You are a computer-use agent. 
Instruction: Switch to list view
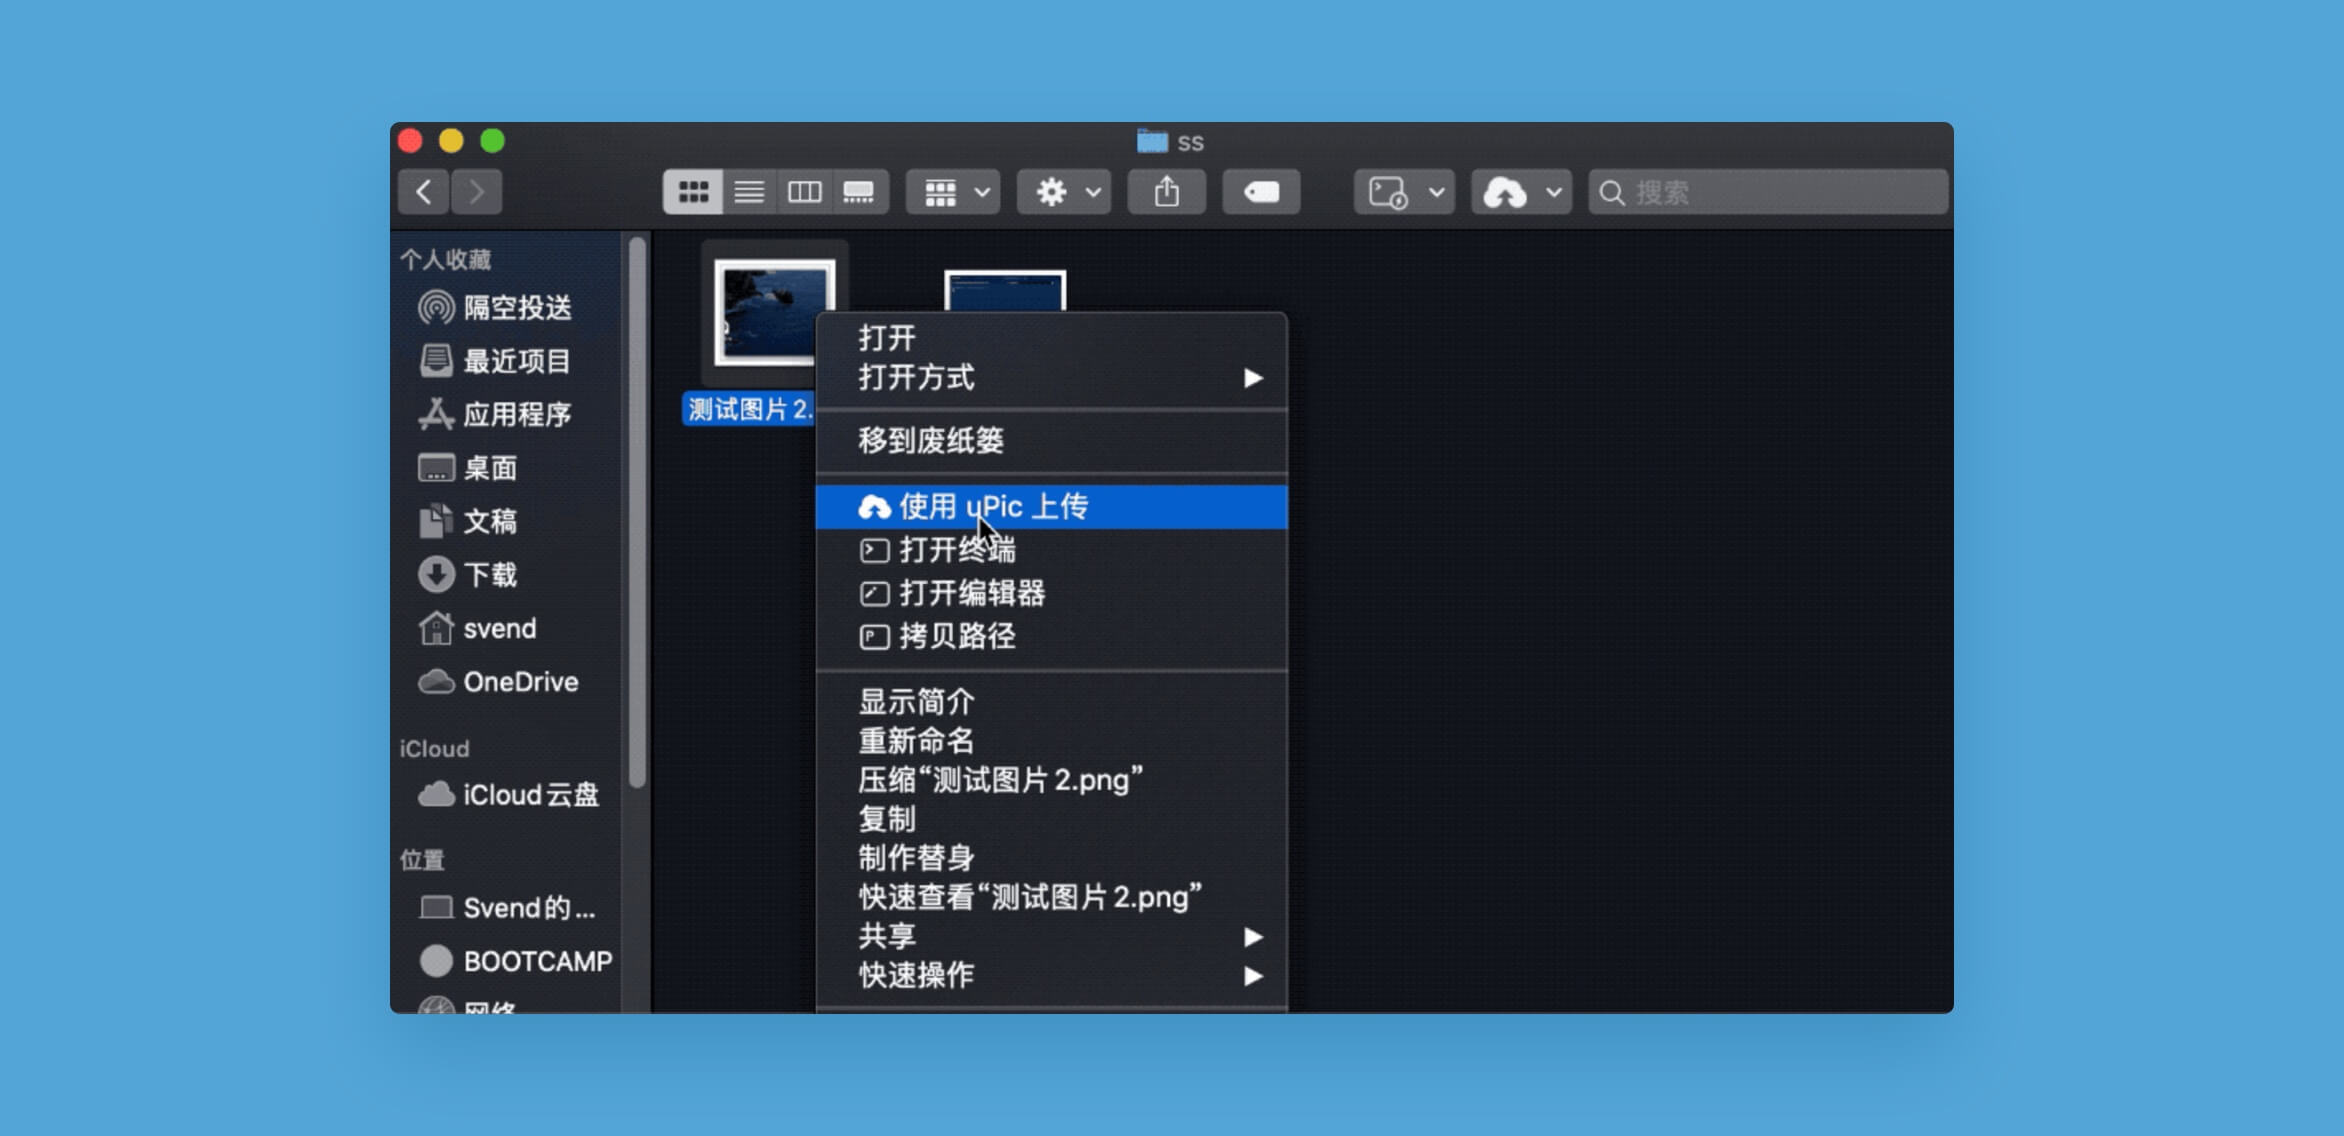click(x=749, y=192)
